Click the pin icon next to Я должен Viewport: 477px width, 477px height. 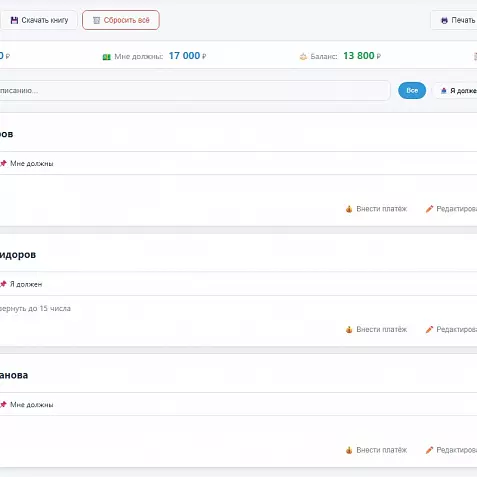(3, 284)
